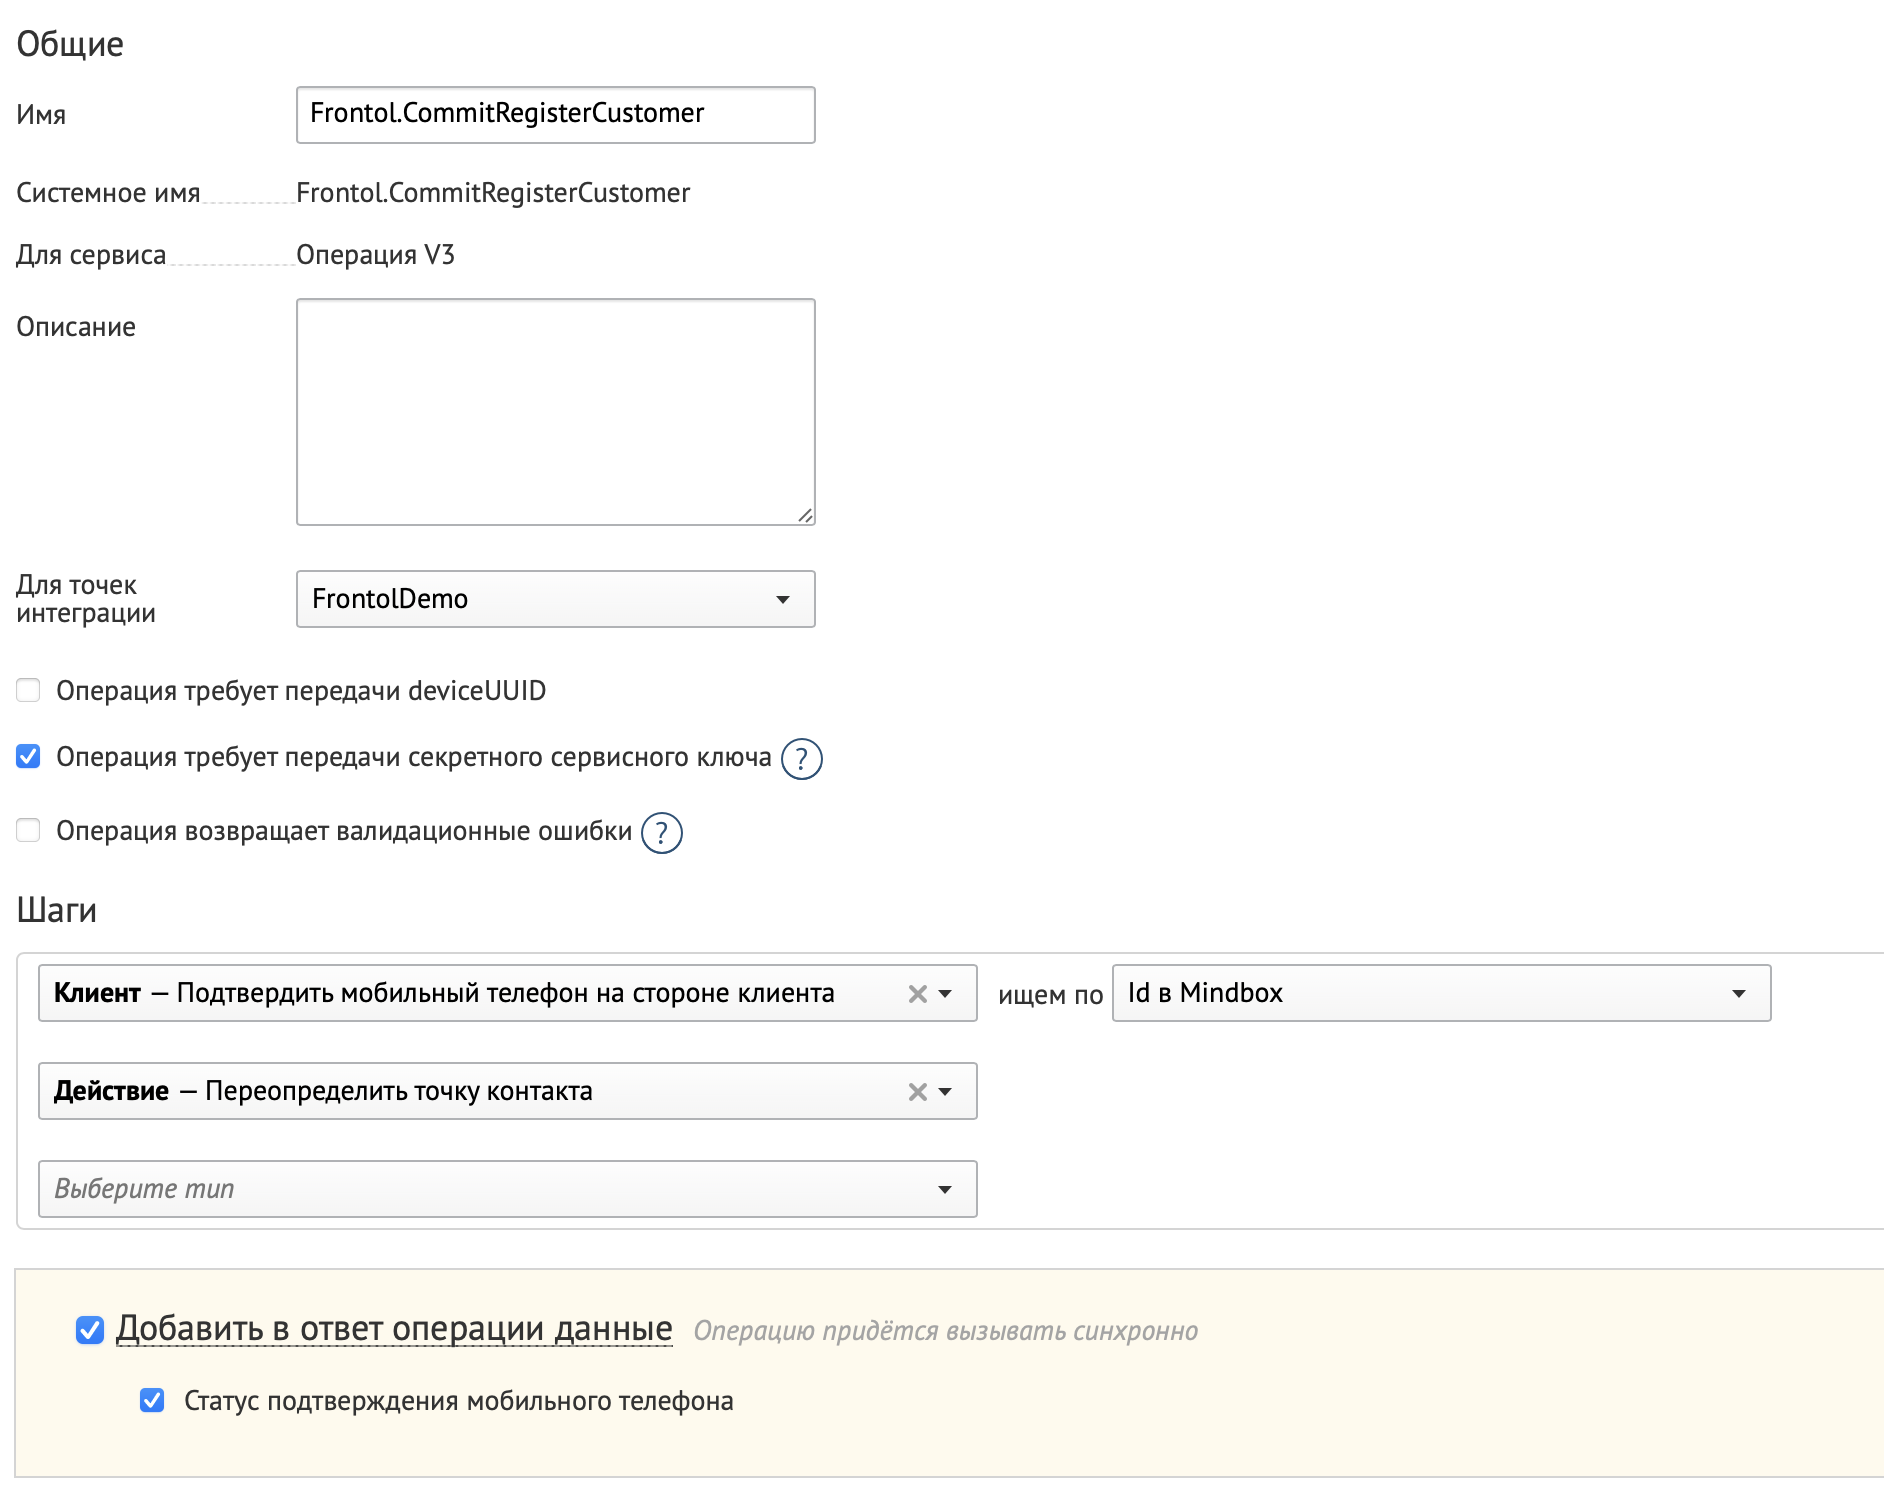The height and width of the screenshot is (1508, 1884).
Task: Open the 'Id в Mindbox' search-by dropdown
Action: (1441, 993)
